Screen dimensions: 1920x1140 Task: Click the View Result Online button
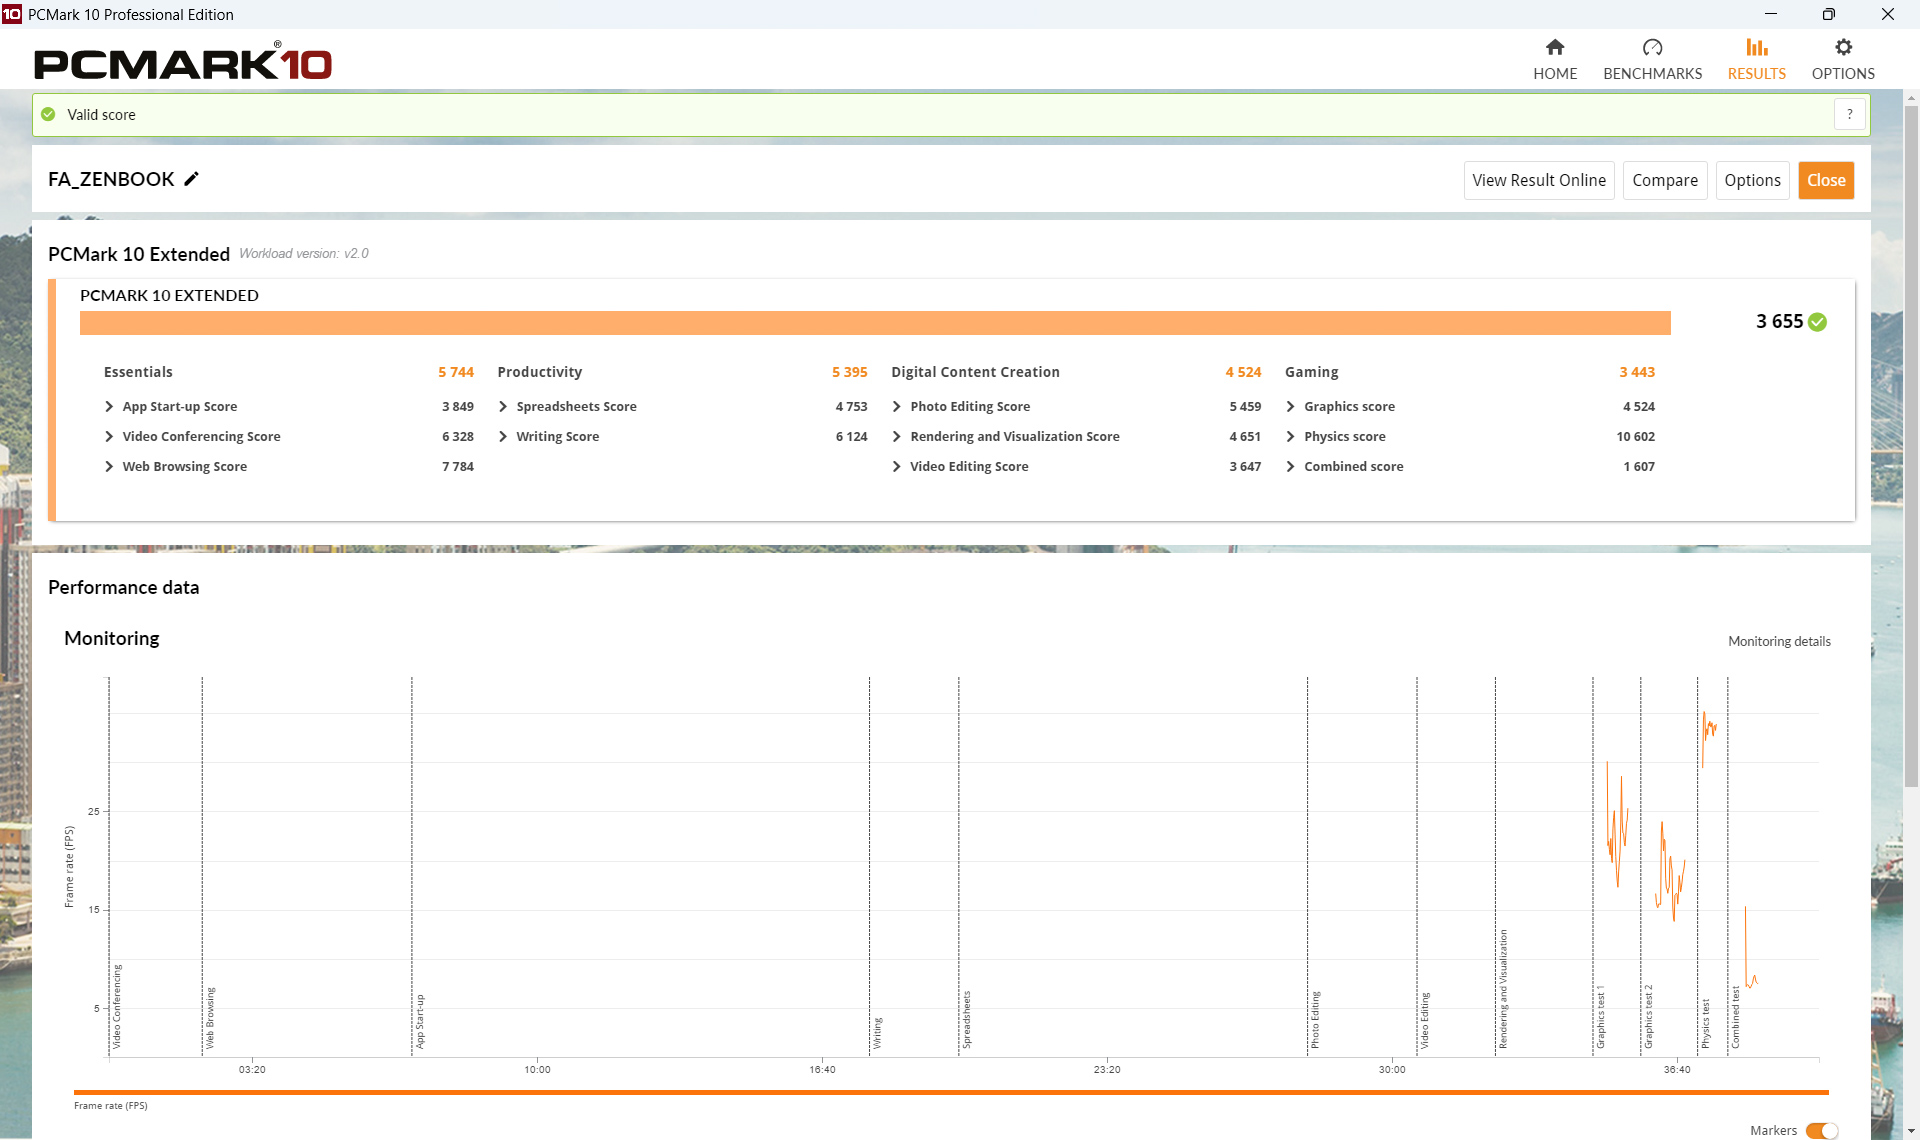pyautogui.click(x=1538, y=181)
